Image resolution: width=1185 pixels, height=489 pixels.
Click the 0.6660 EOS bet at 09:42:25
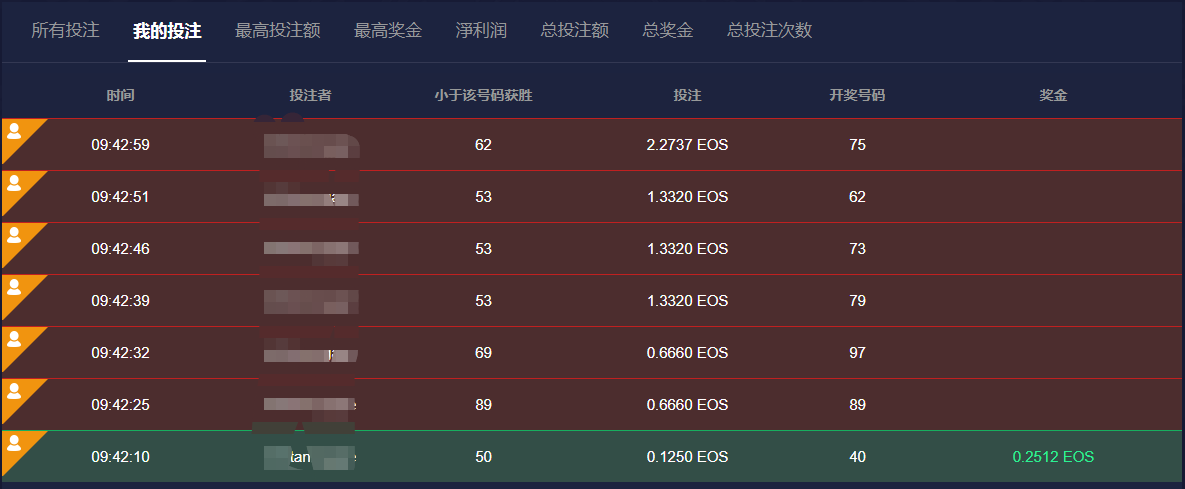(x=688, y=405)
